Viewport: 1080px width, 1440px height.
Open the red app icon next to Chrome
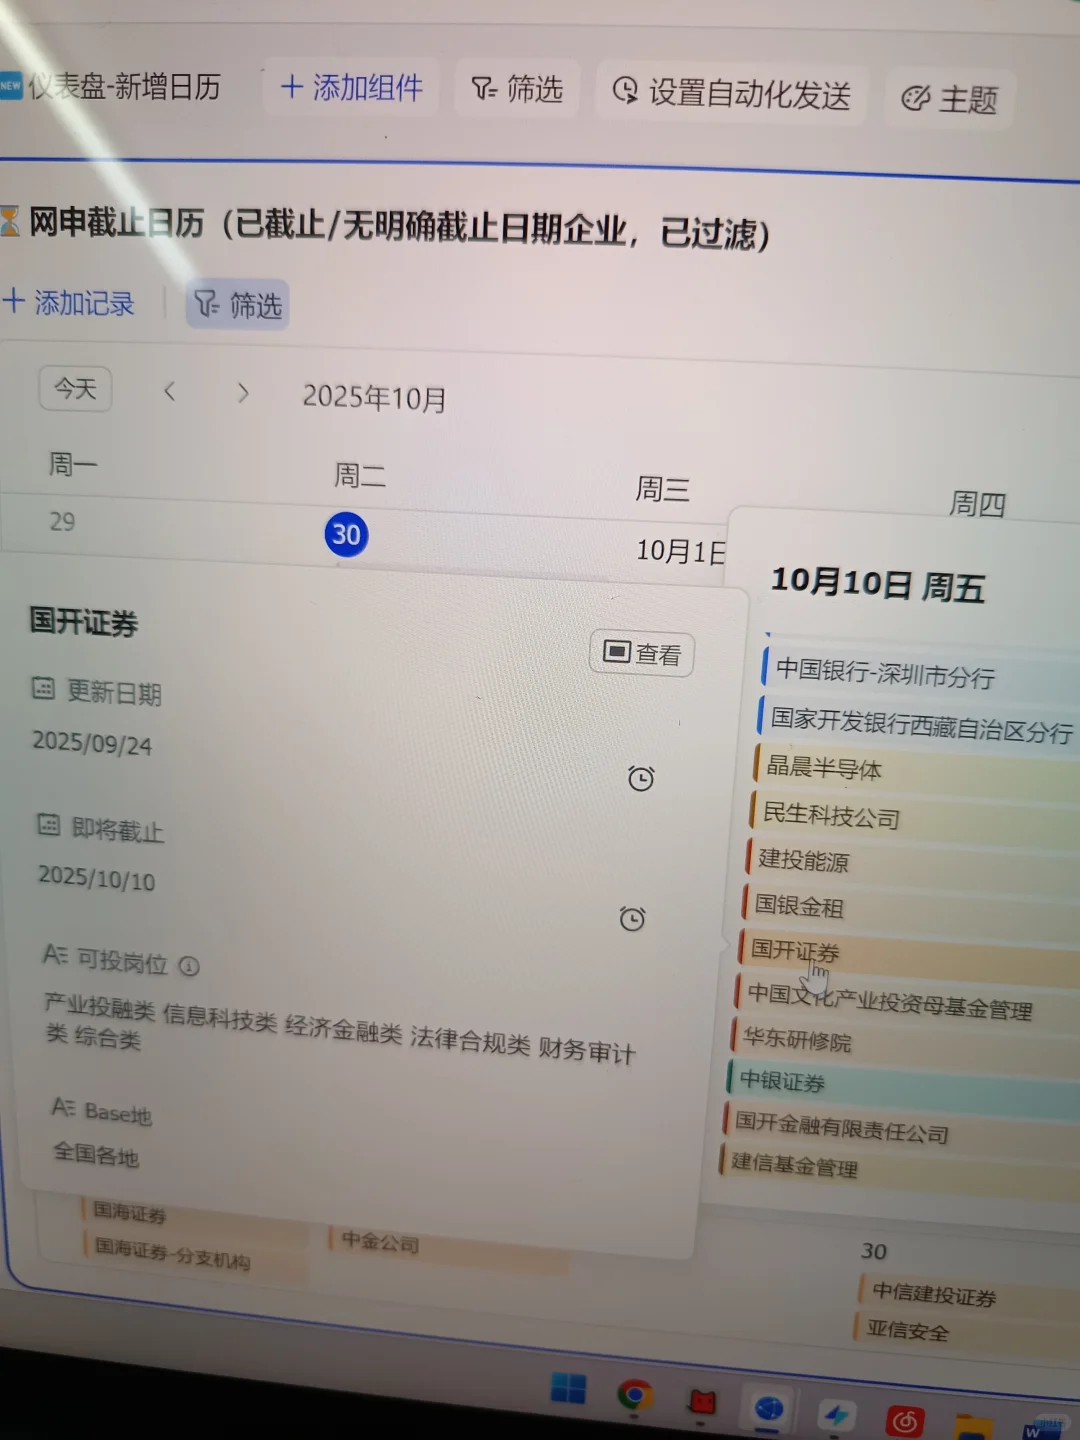tap(703, 1401)
